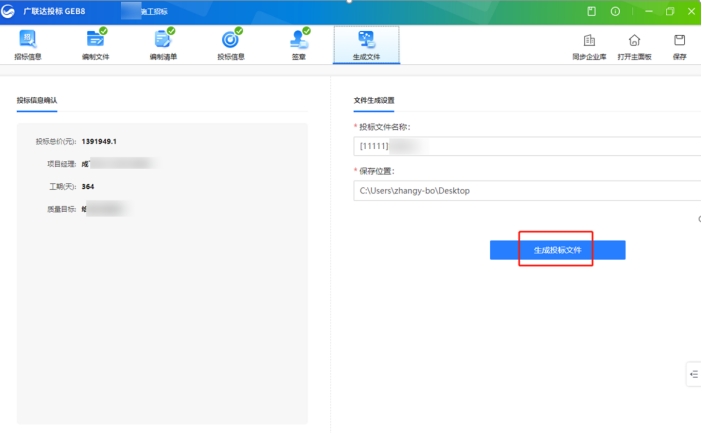The height and width of the screenshot is (433, 702).
Task: Open the 招标信息 step in toolbar
Action: coord(28,45)
